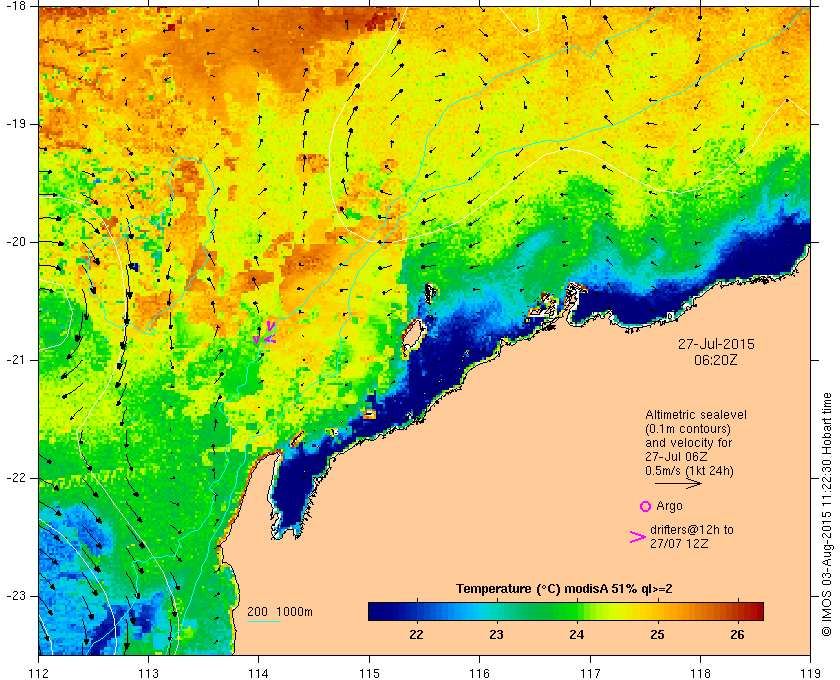
Task: Select the 06:20Z time label
Action: (716, 360)
